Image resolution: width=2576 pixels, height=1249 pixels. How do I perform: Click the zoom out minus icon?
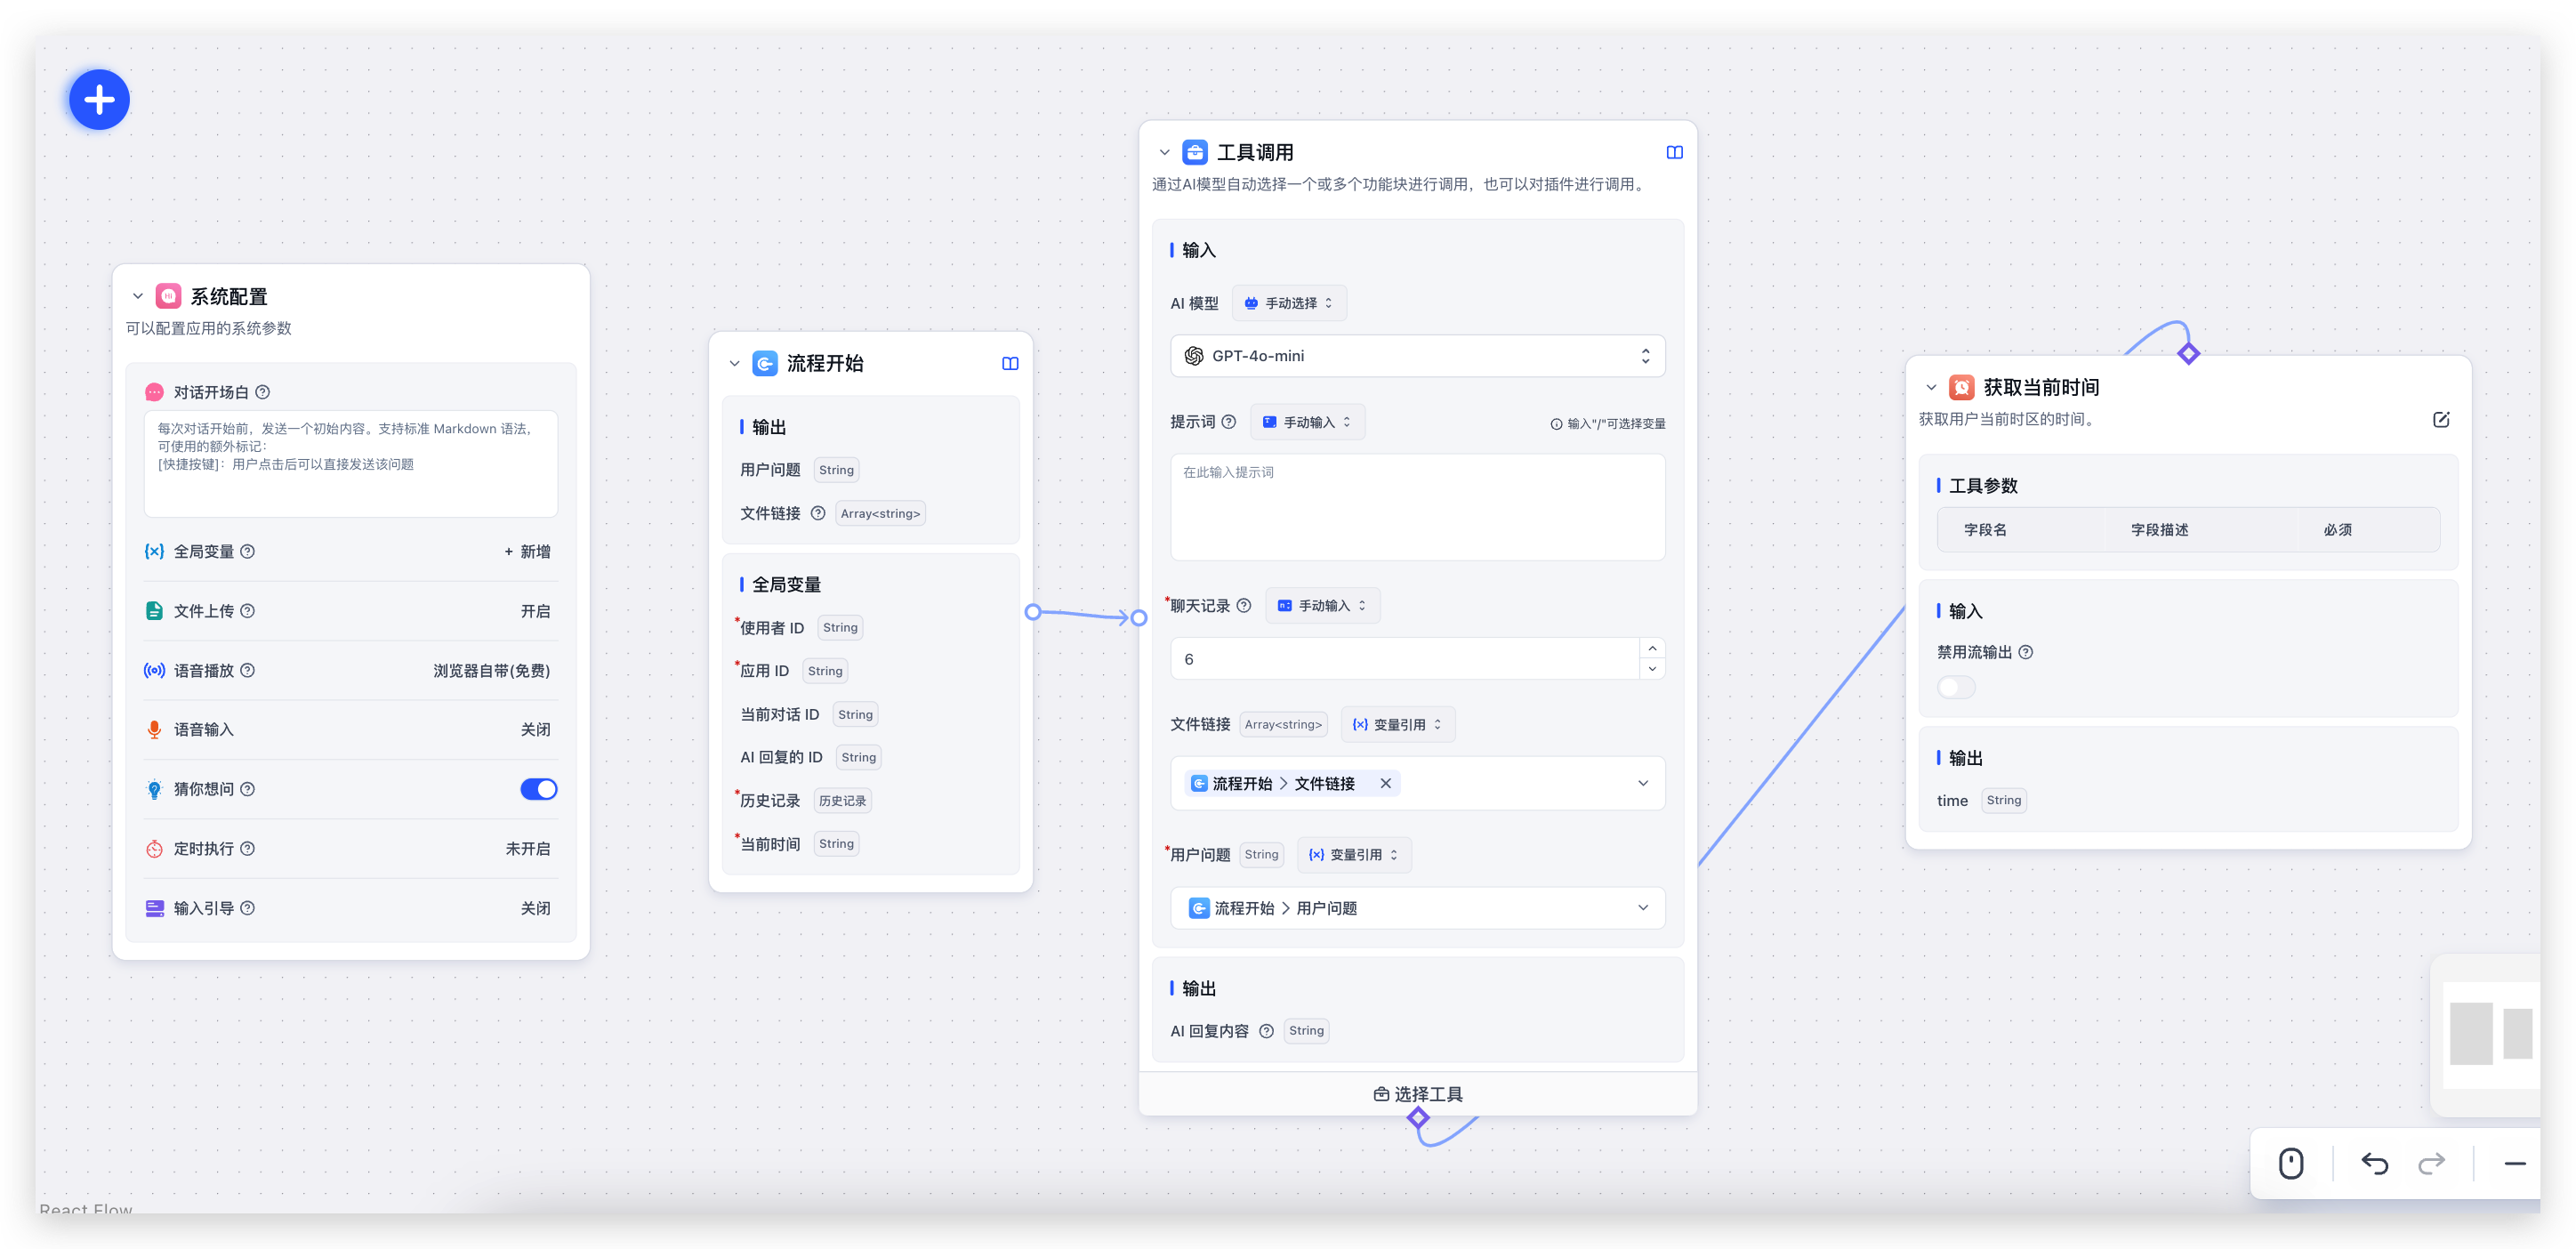click(2515, 1163)
